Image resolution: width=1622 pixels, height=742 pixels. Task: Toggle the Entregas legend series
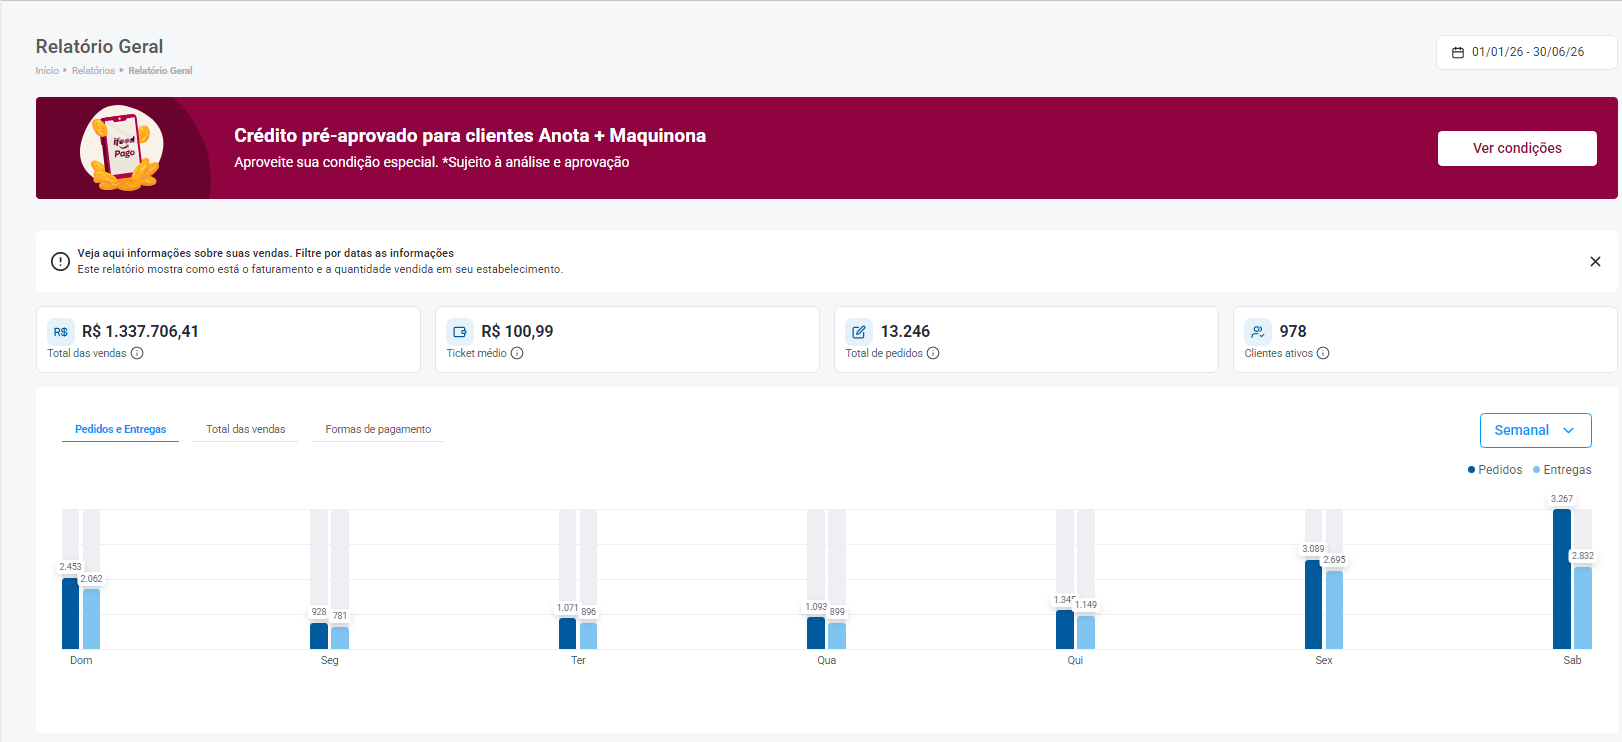coord(1562,470)
